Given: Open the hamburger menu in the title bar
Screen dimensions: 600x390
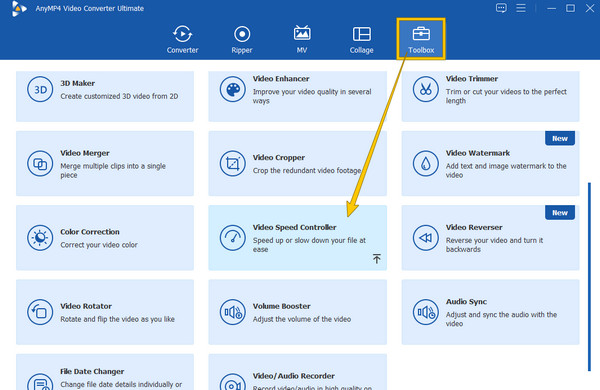Looking at the screenshot, I should (521, 8).
